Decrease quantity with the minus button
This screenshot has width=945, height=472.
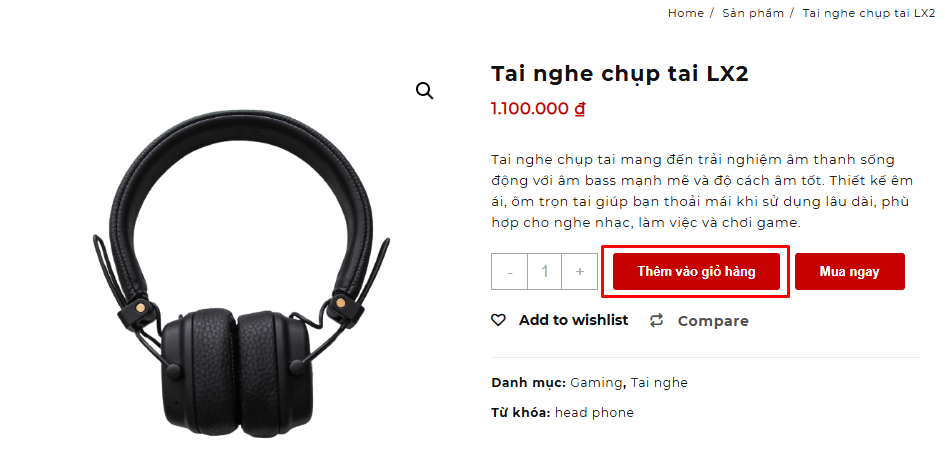[510, 271]
